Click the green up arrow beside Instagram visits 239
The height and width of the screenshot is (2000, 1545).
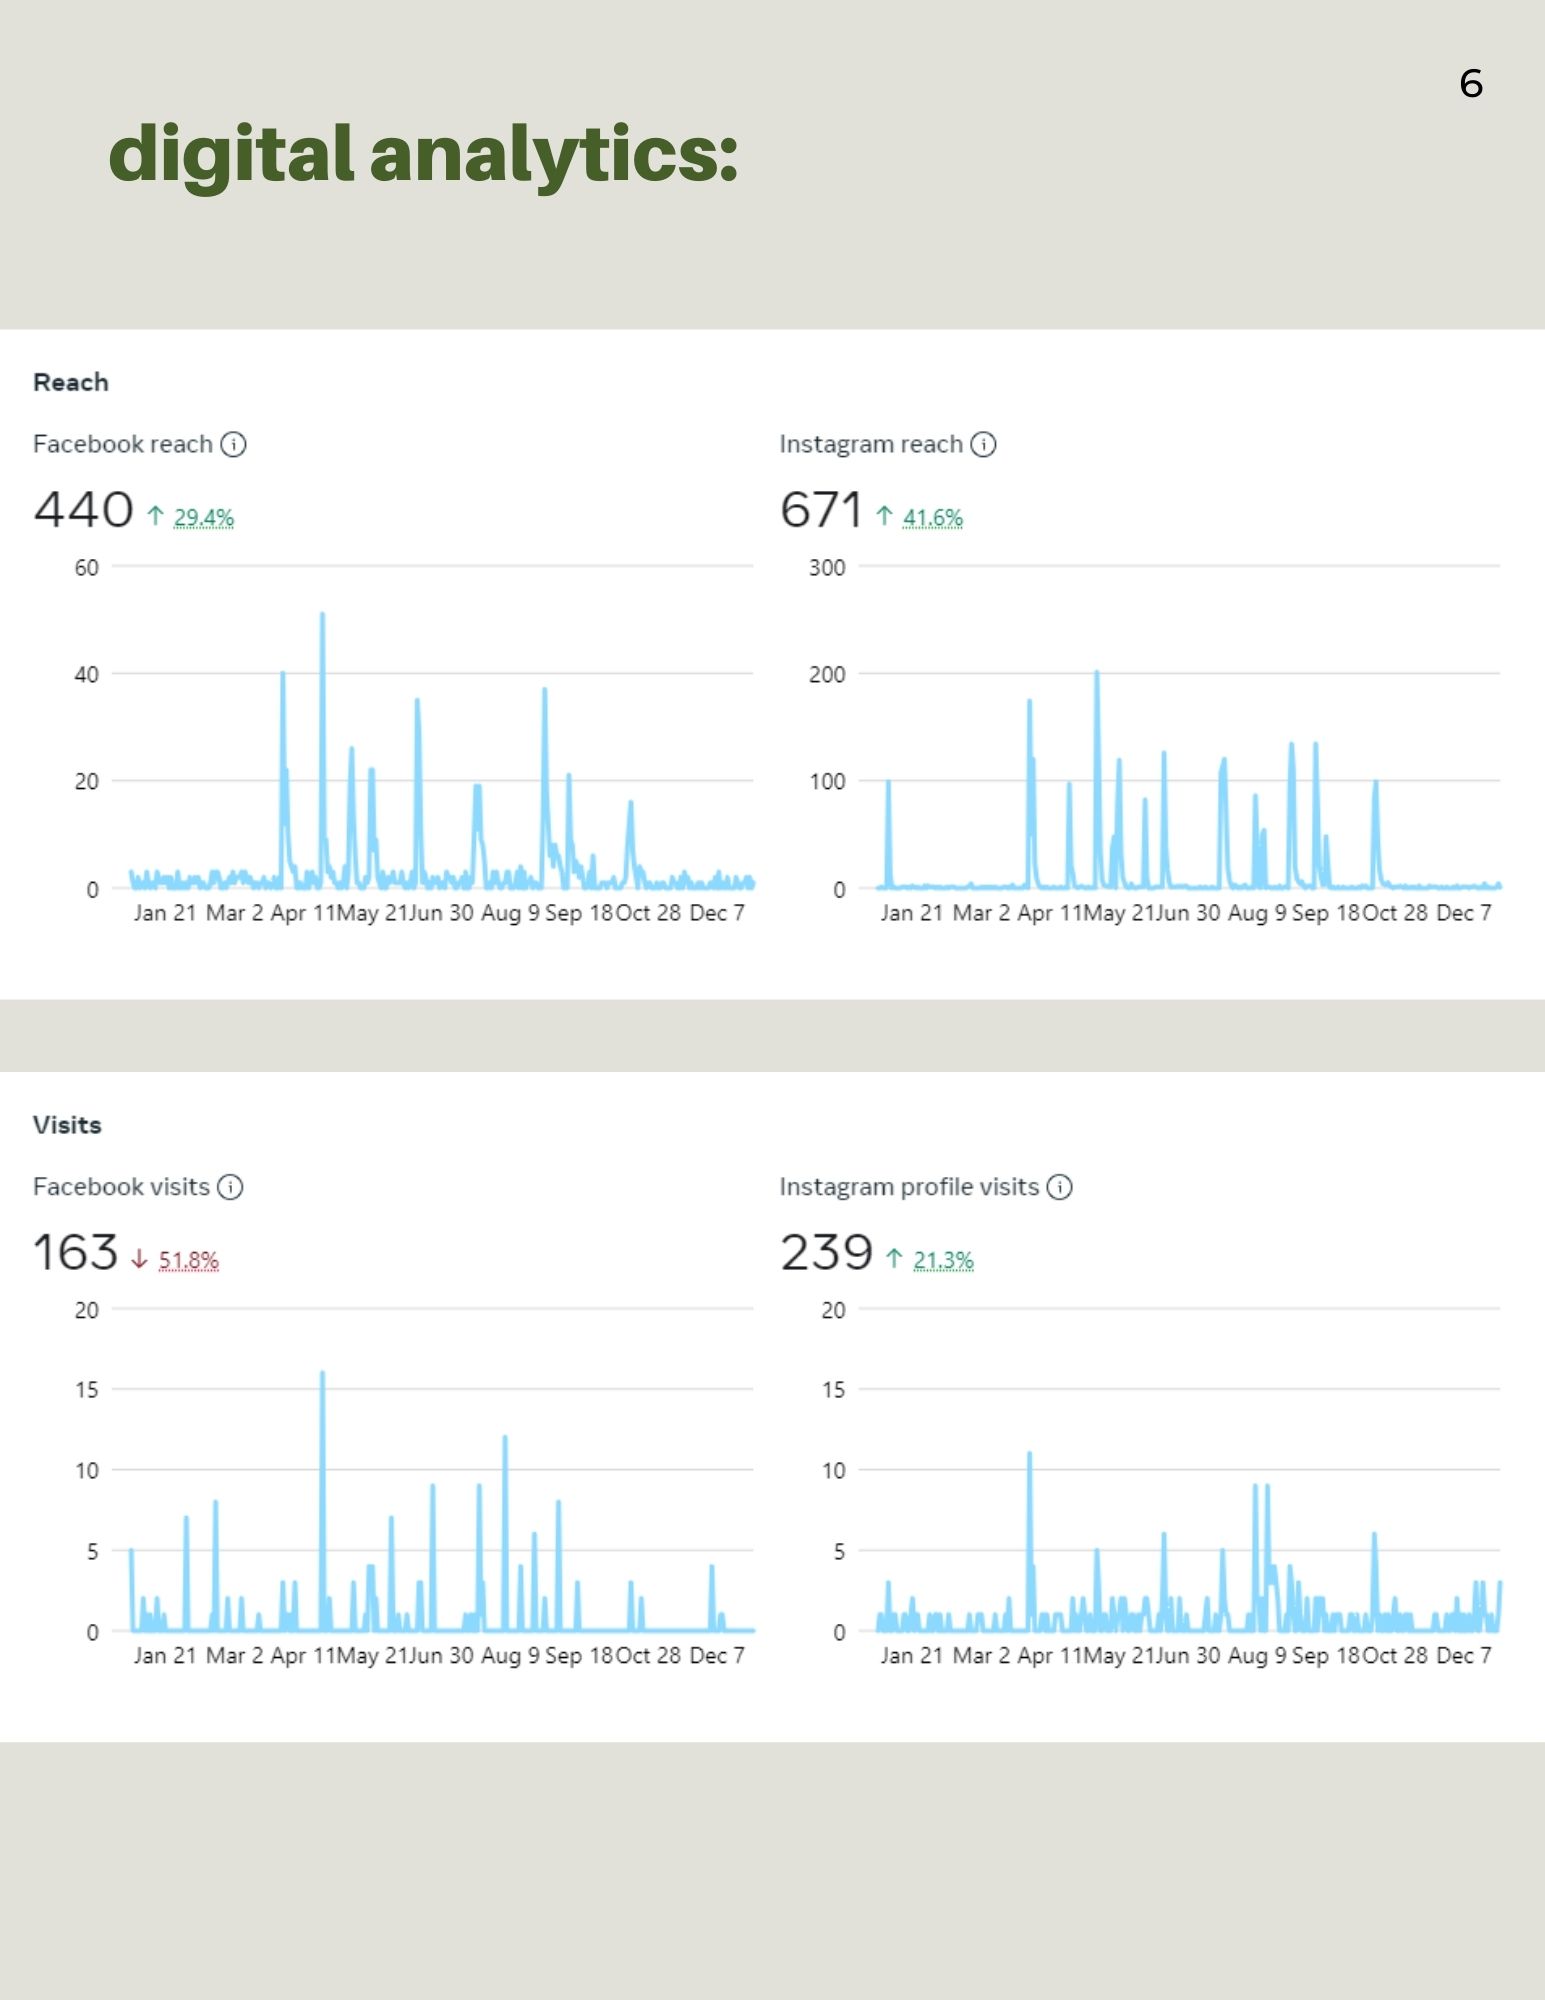(x=894, y=1259)
